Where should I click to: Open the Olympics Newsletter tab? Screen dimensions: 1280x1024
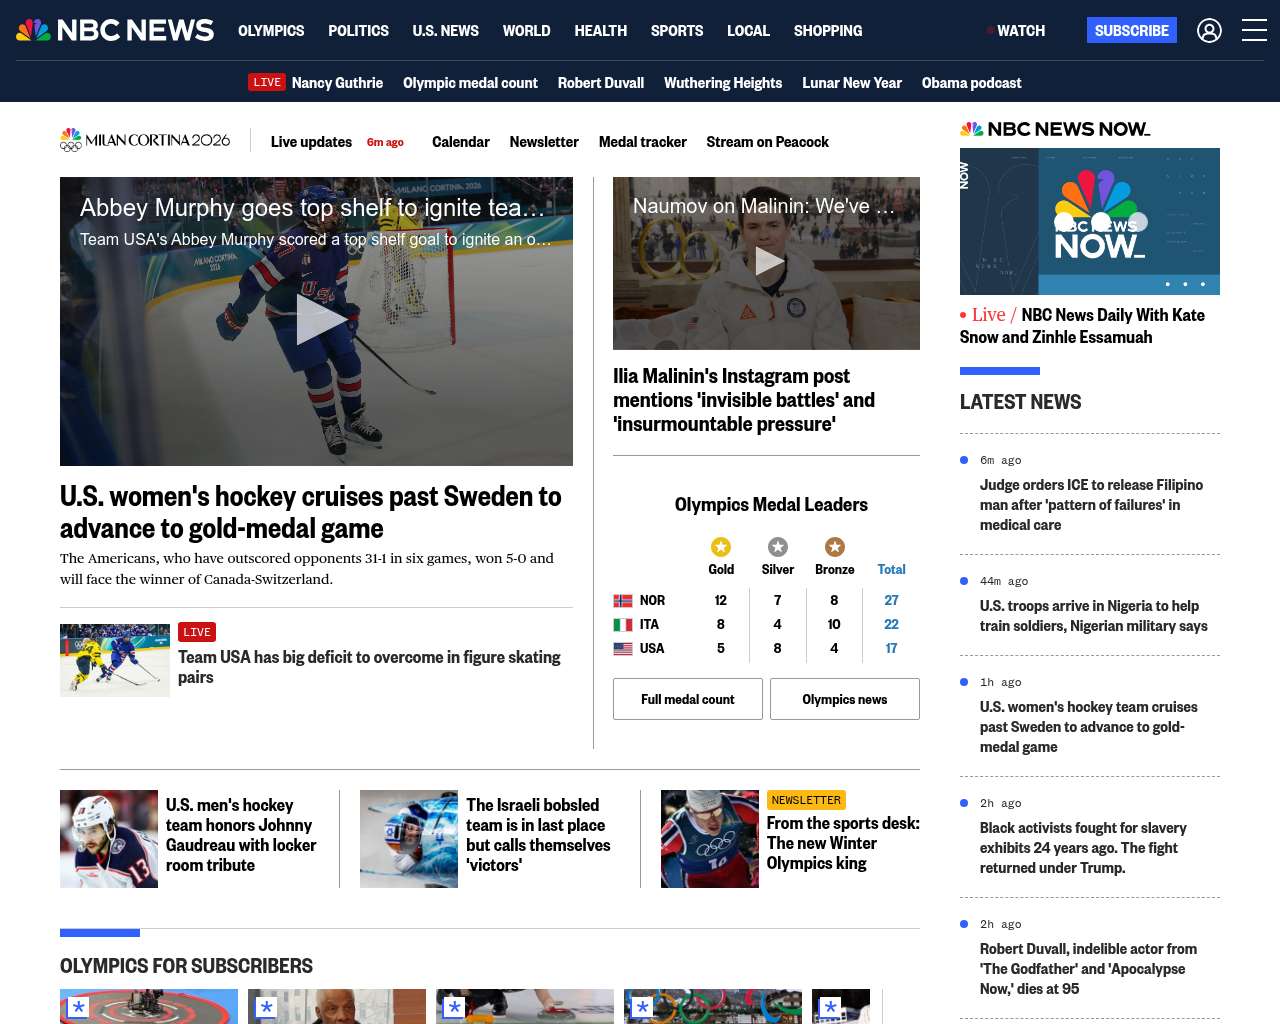(544, 142)
